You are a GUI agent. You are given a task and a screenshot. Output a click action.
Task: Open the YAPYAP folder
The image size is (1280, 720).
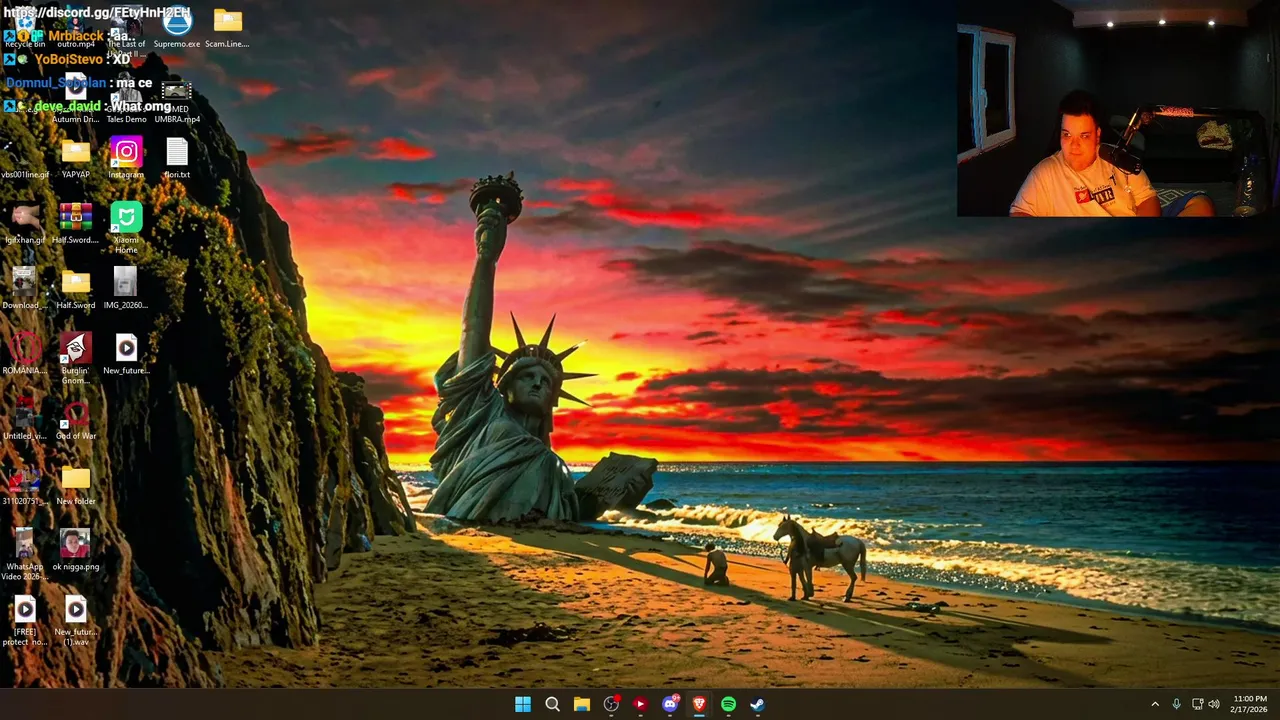76,158
